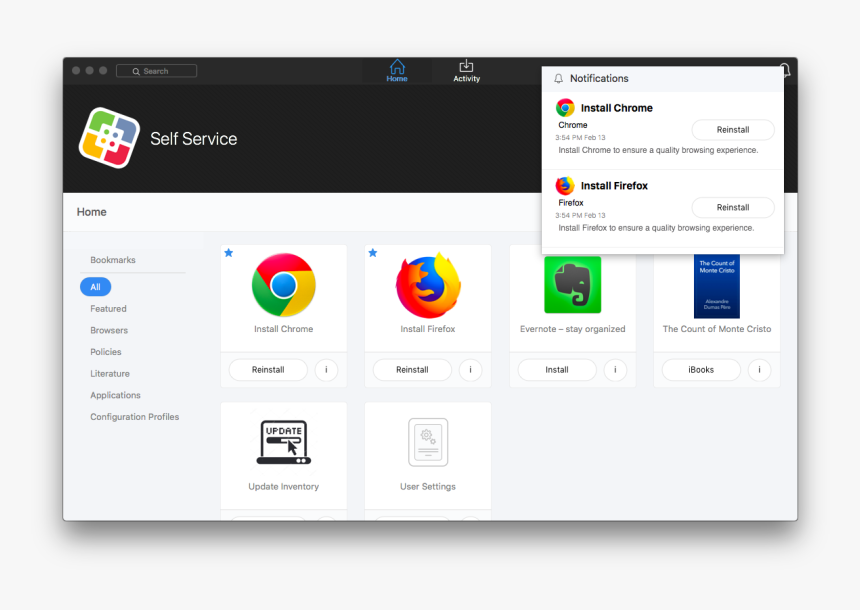Screen dimensions: 860x610
Task: Open the Applications category
Action: [115, 395]
